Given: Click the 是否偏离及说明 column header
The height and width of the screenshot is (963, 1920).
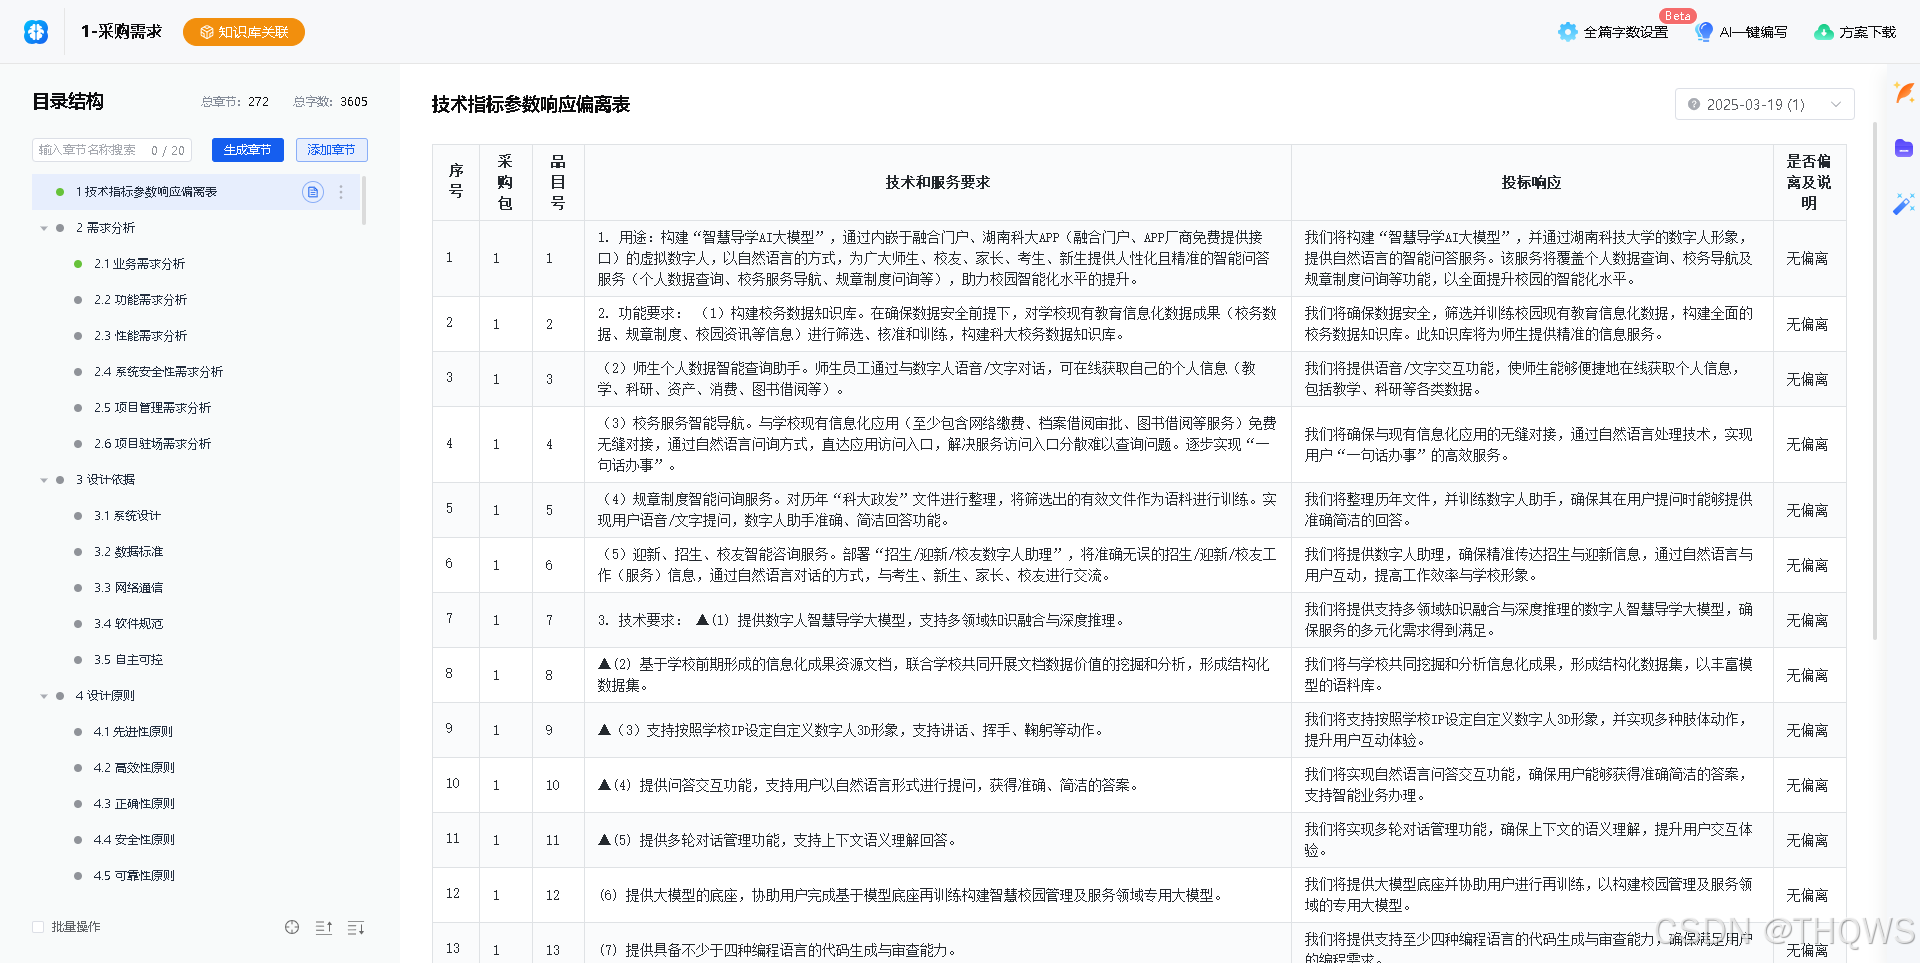Looking at the screenshot, I should [x=1808, y=182].
